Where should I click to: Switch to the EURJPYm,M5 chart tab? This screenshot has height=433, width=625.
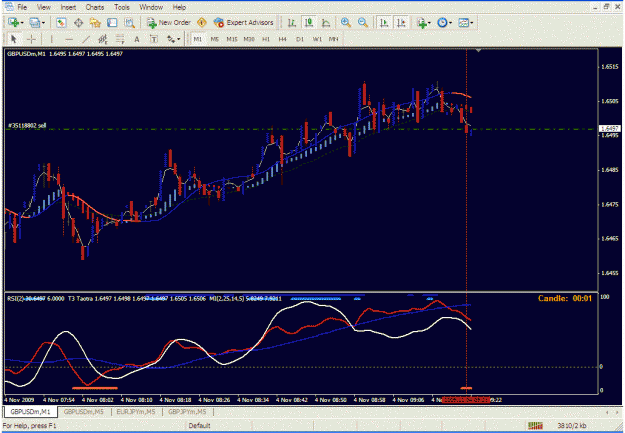click(136, 411)
